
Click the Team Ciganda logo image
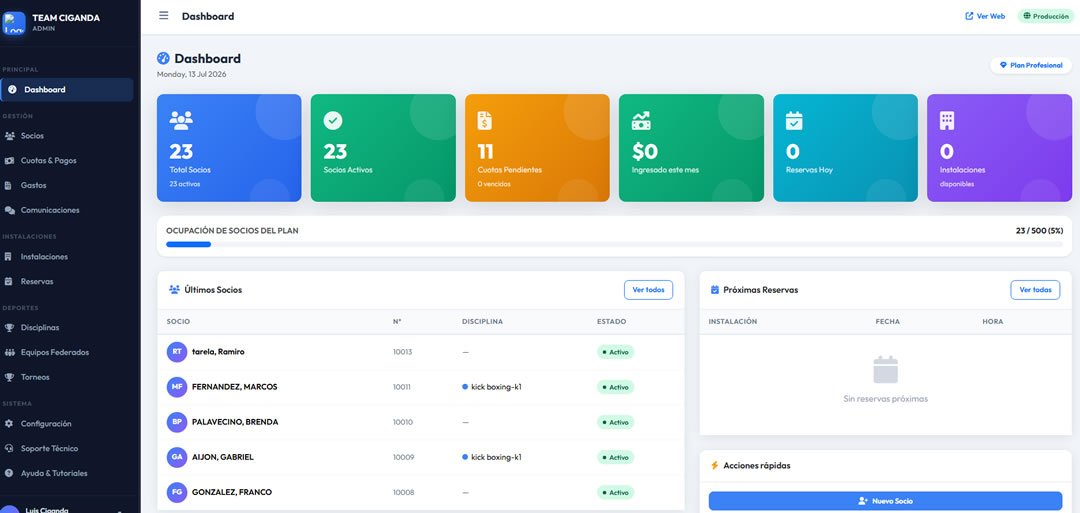[14, 22]
